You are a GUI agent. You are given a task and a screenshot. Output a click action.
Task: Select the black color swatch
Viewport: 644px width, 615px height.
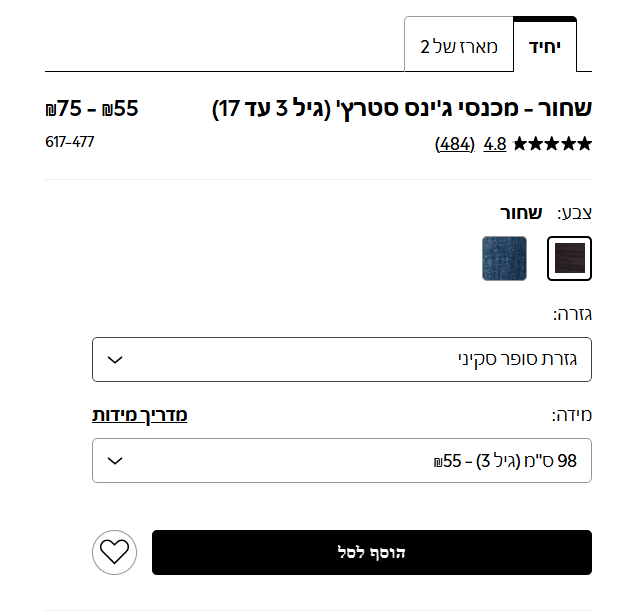570,258
